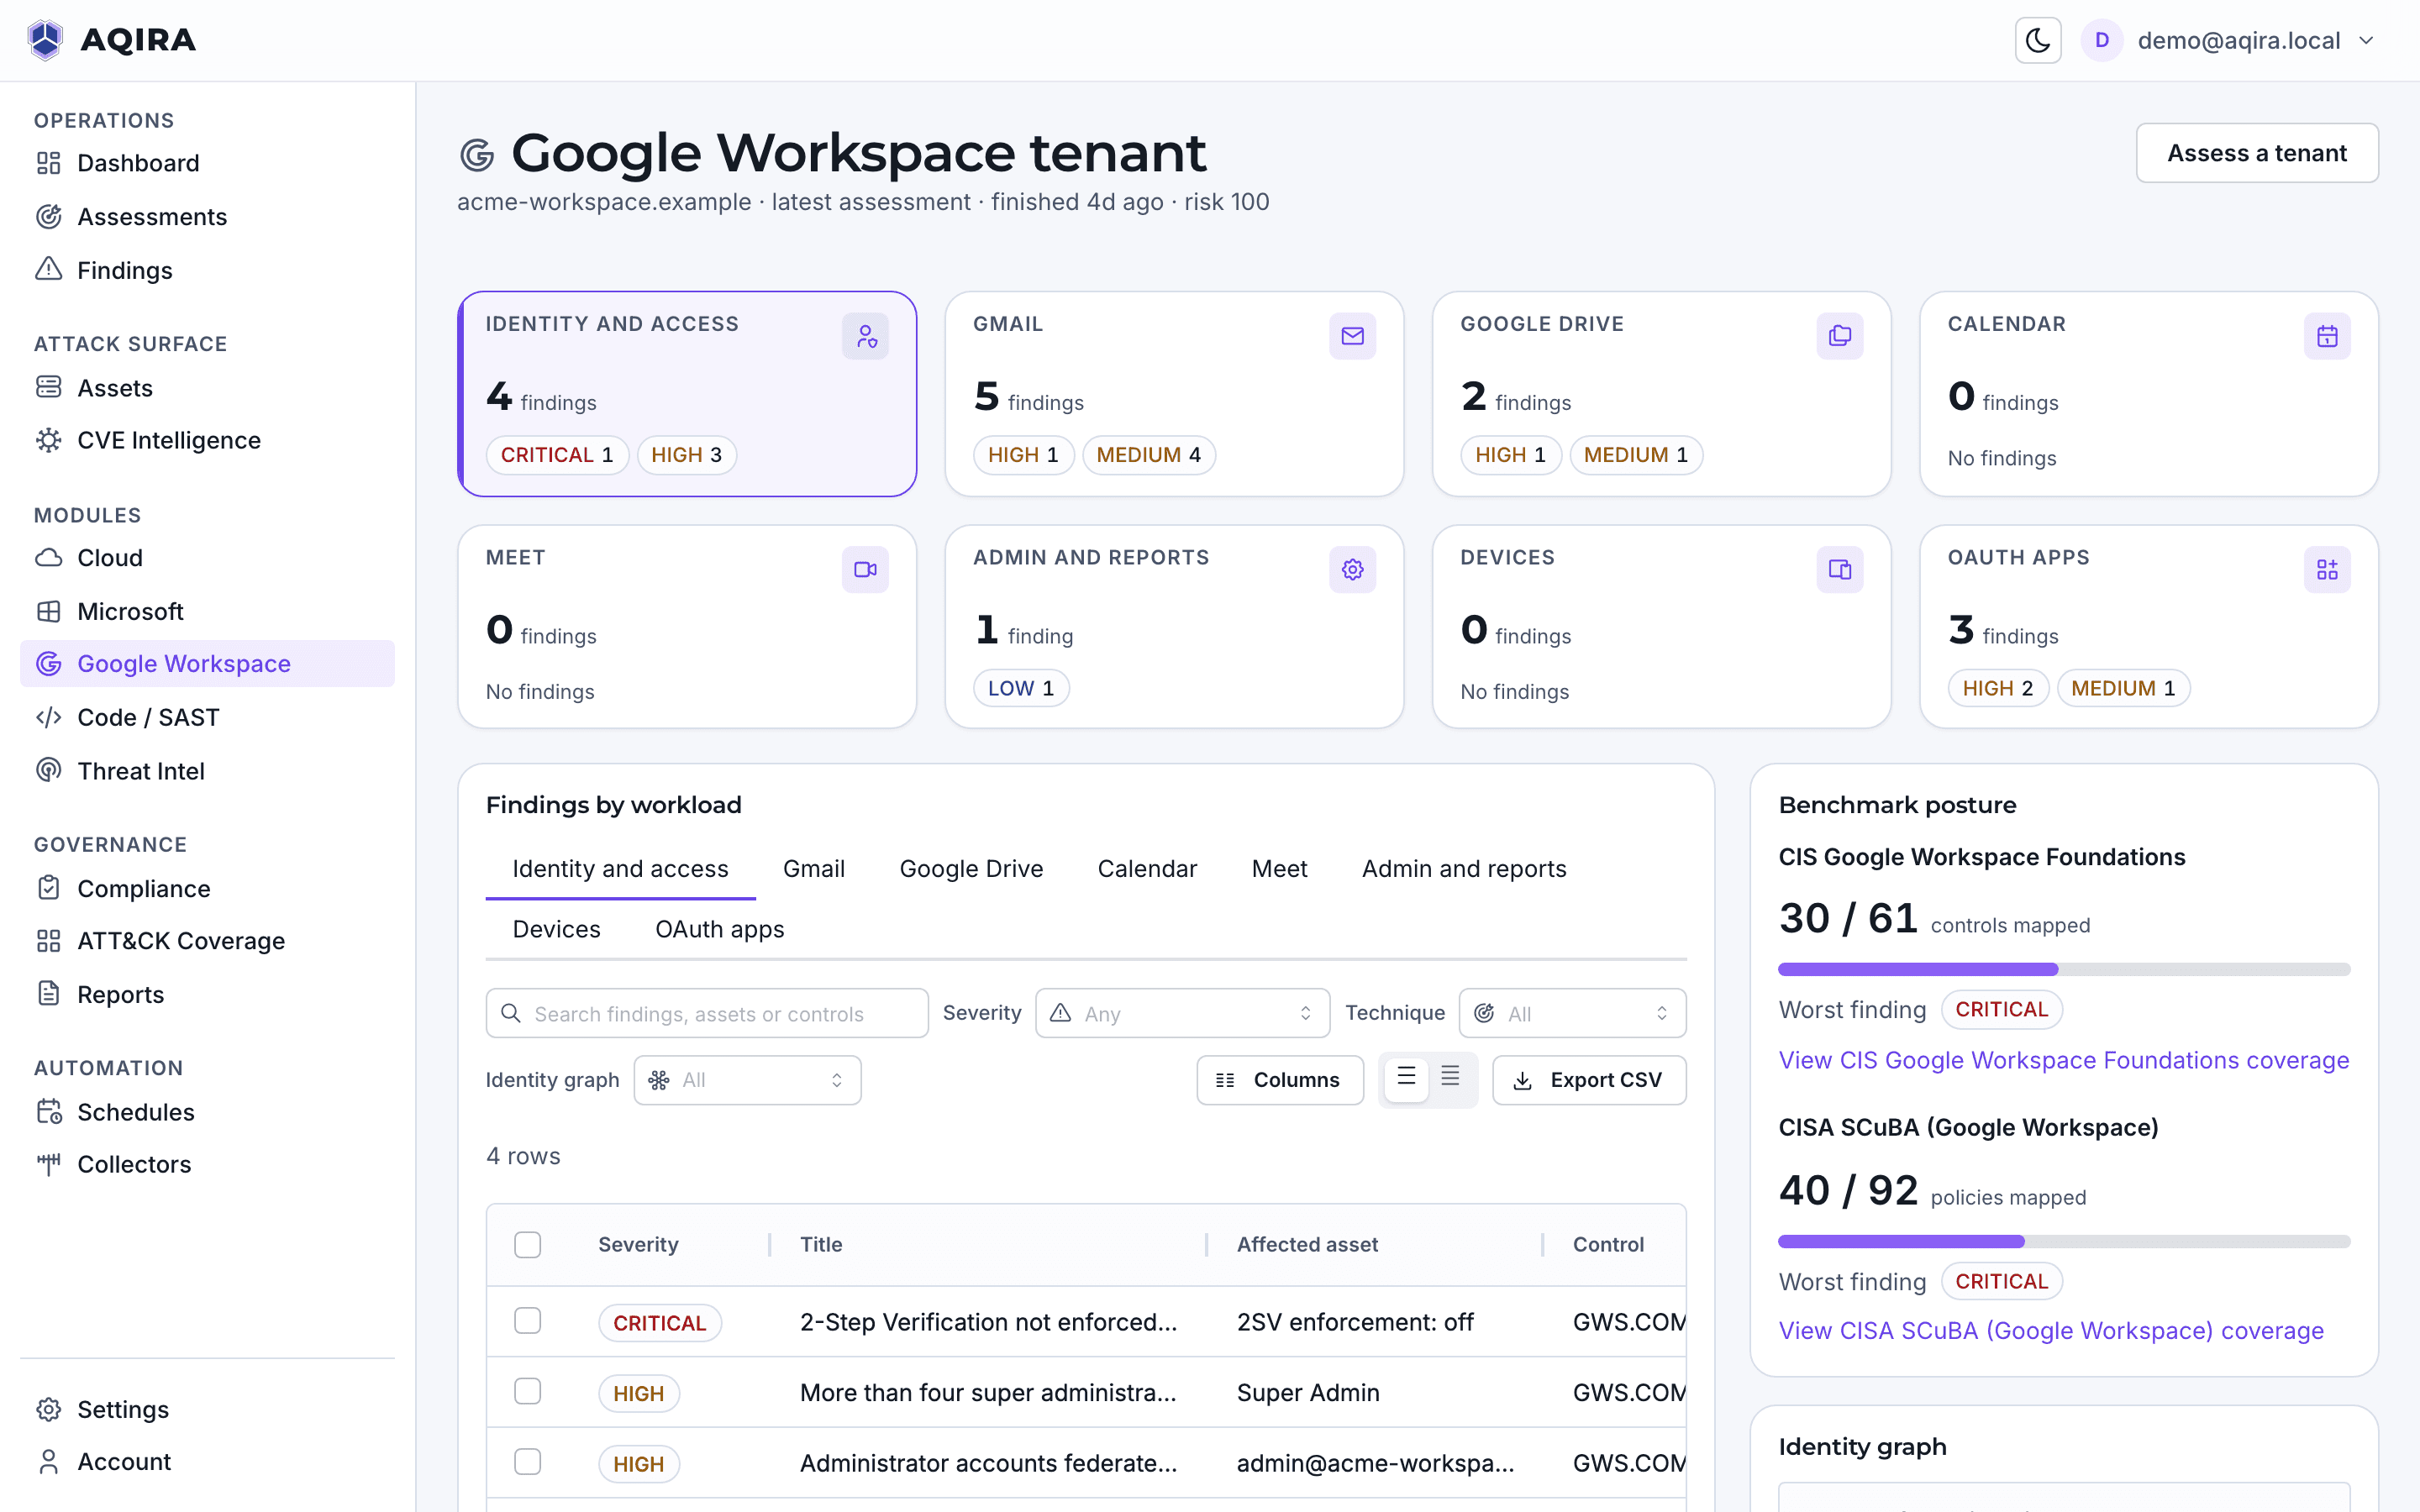2420x1512 pixels.
Task: Switch to the OAuth apps workload tab
Action: (719, 929)
